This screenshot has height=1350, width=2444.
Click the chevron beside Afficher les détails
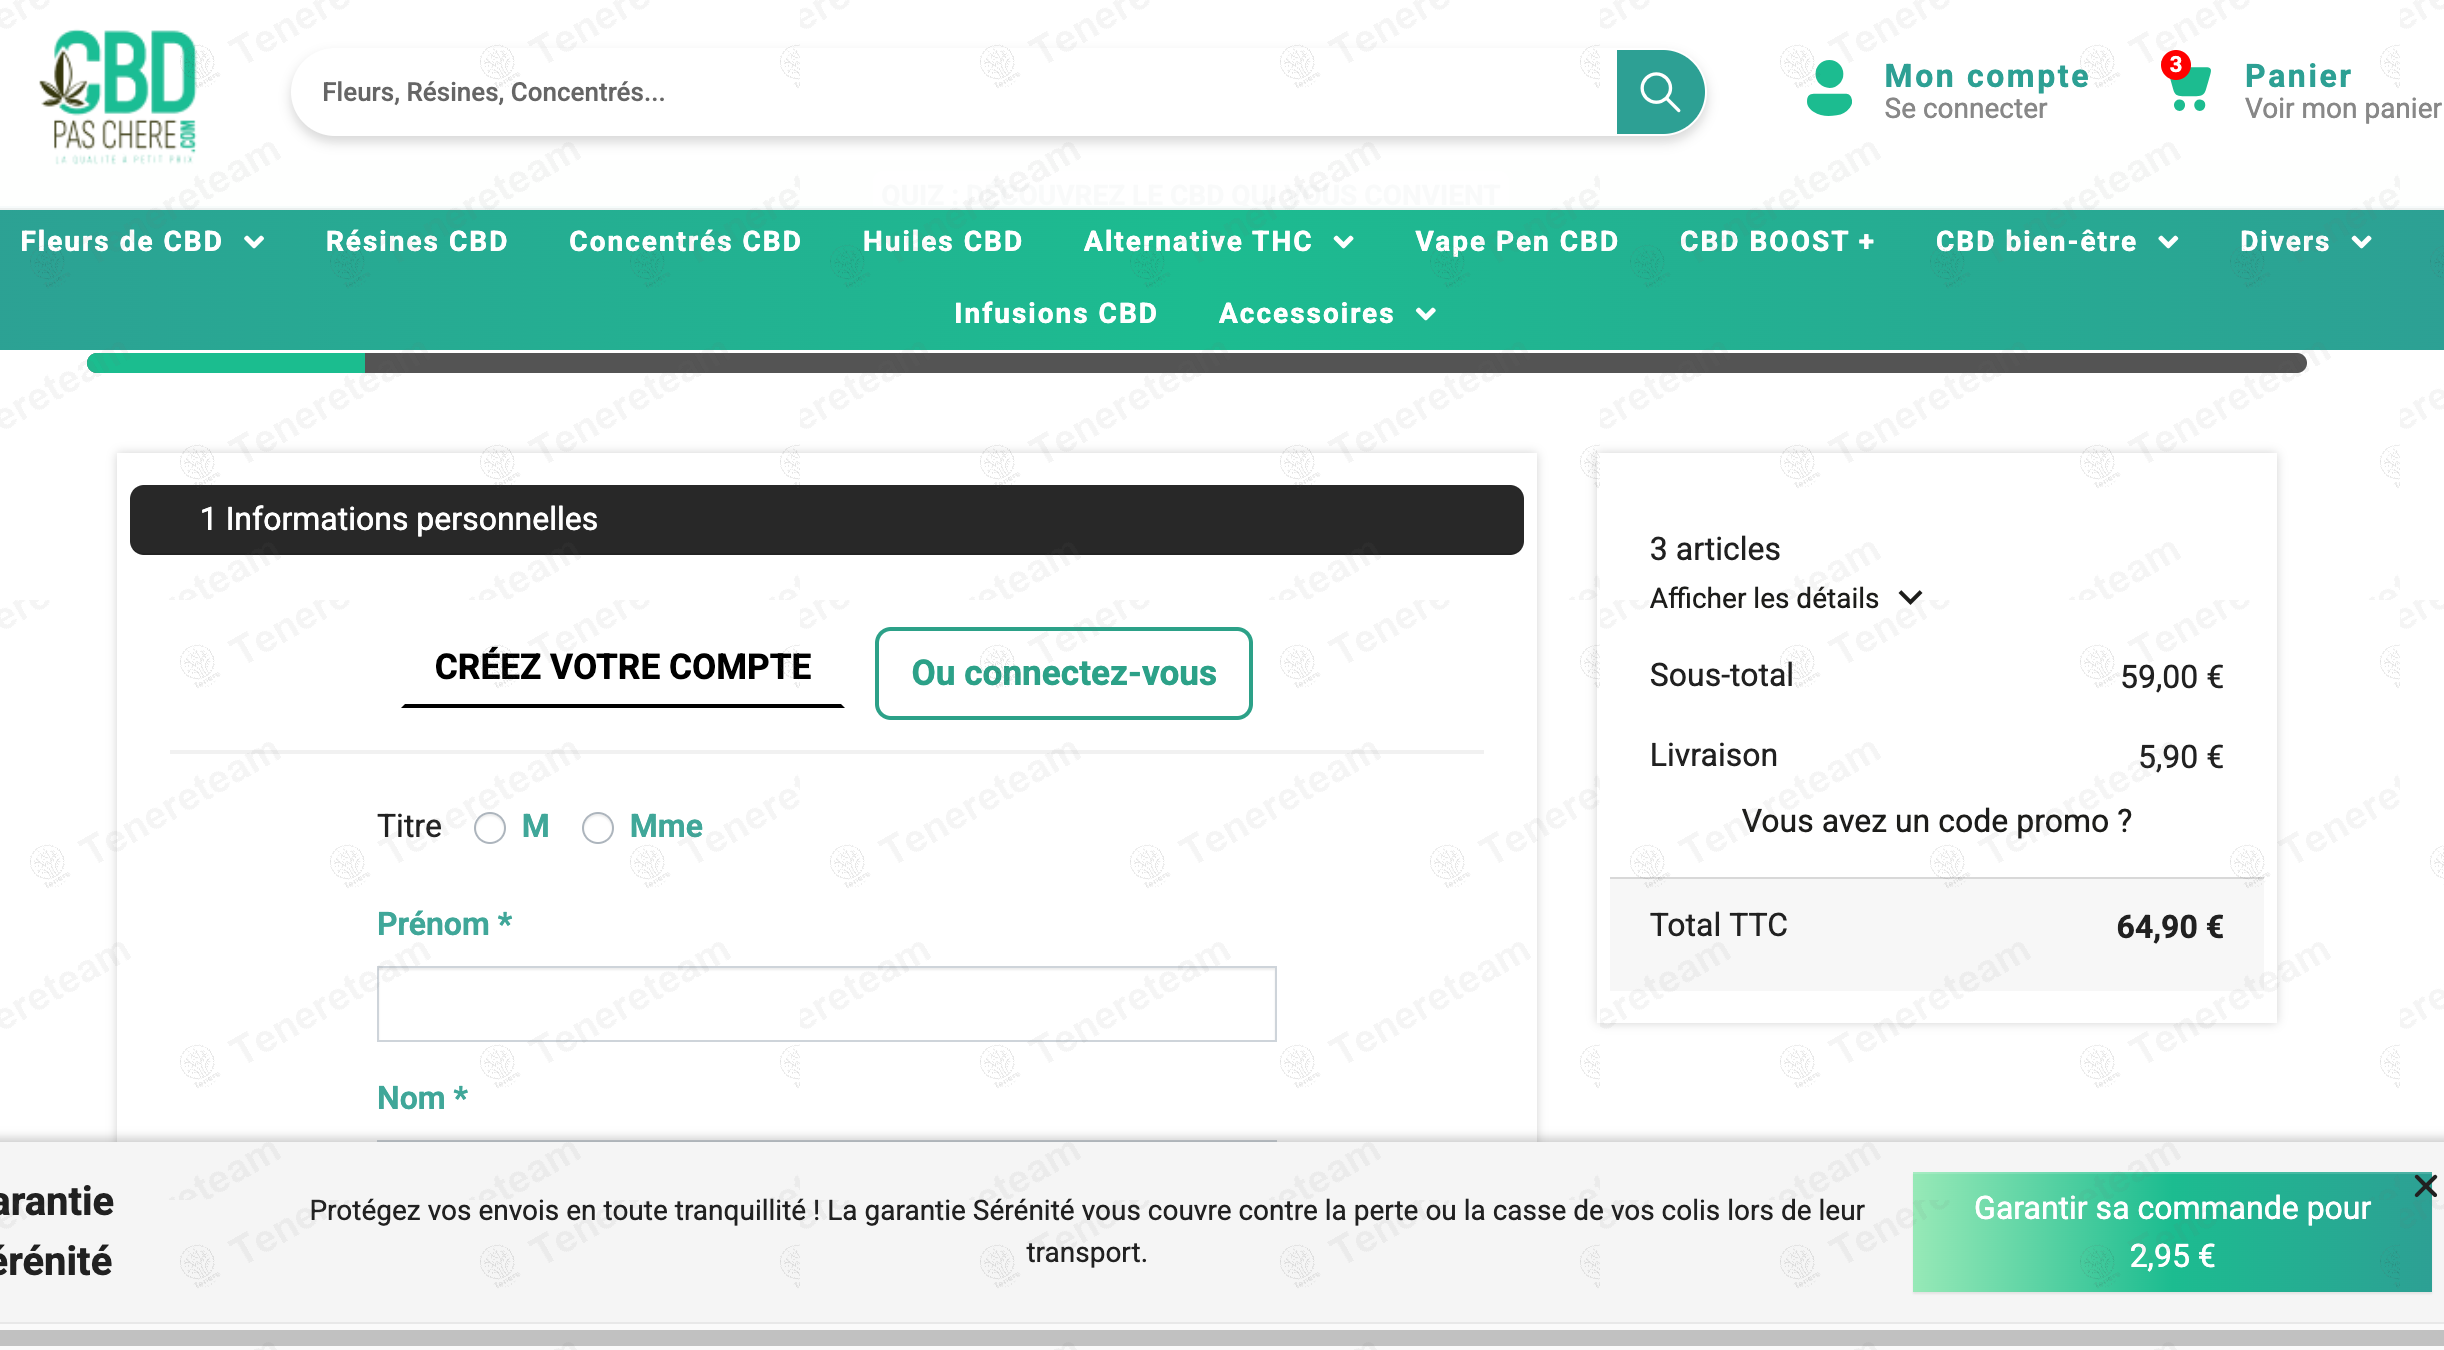pos(1910,598)
